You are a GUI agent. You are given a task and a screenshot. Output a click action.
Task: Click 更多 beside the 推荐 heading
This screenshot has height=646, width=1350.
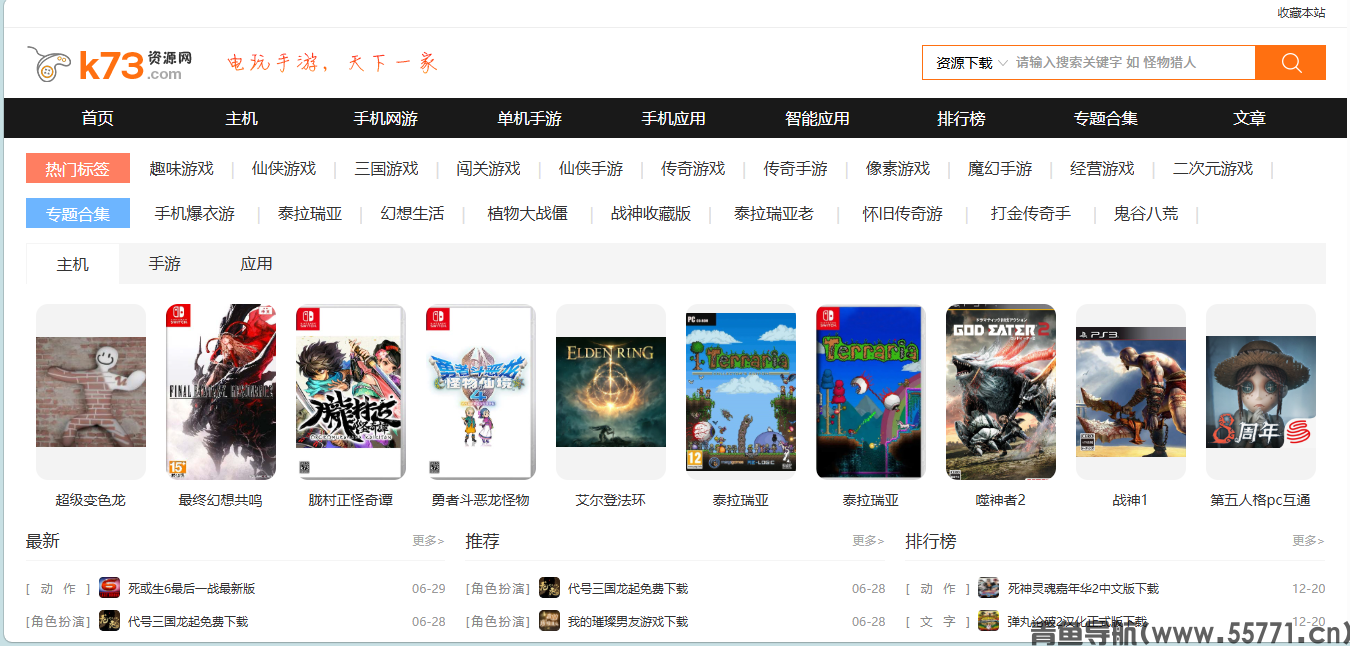tap(868, 541)
